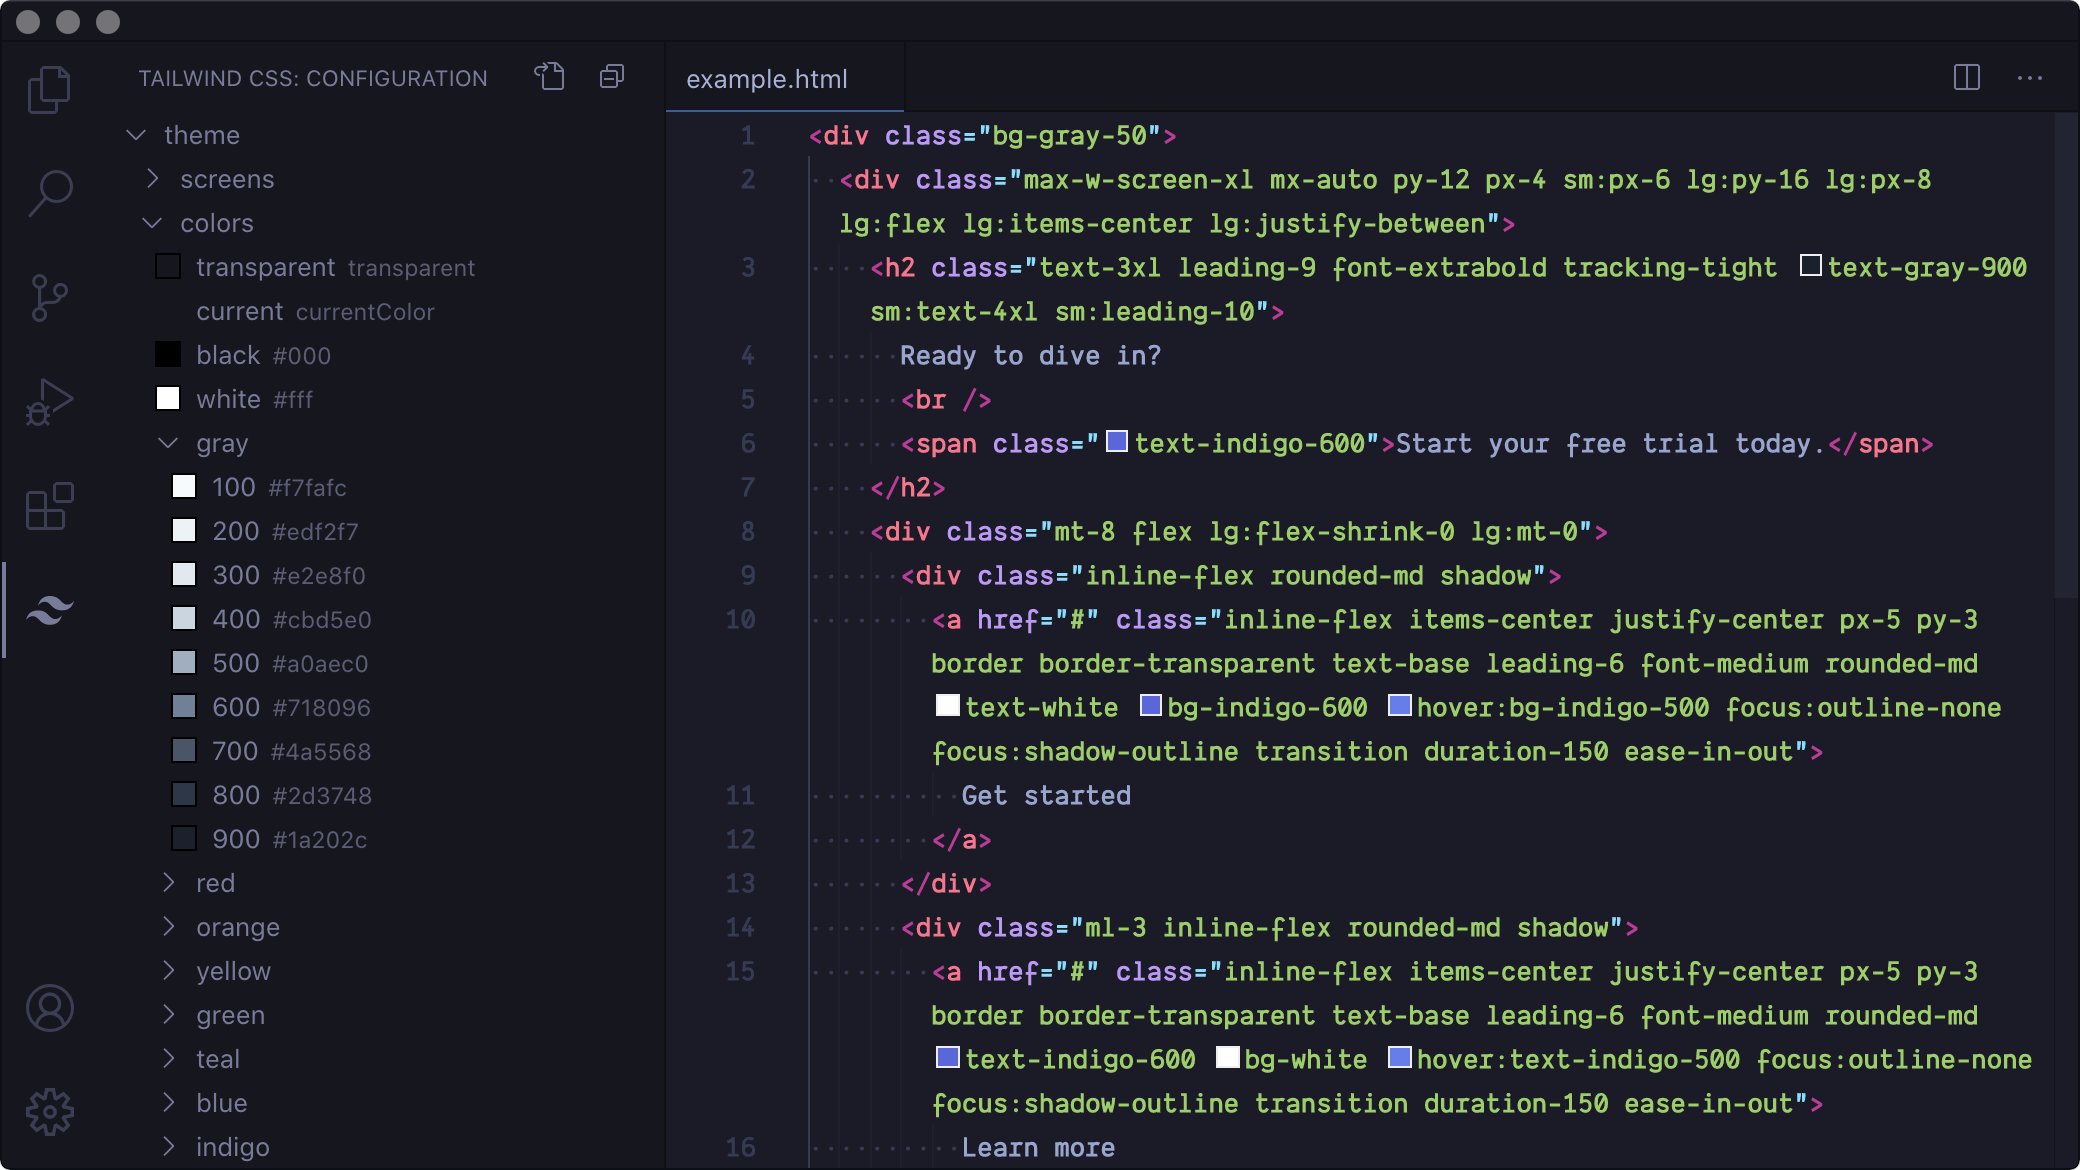
Task: Click the text-white color decorator
Action: (947, 705)
